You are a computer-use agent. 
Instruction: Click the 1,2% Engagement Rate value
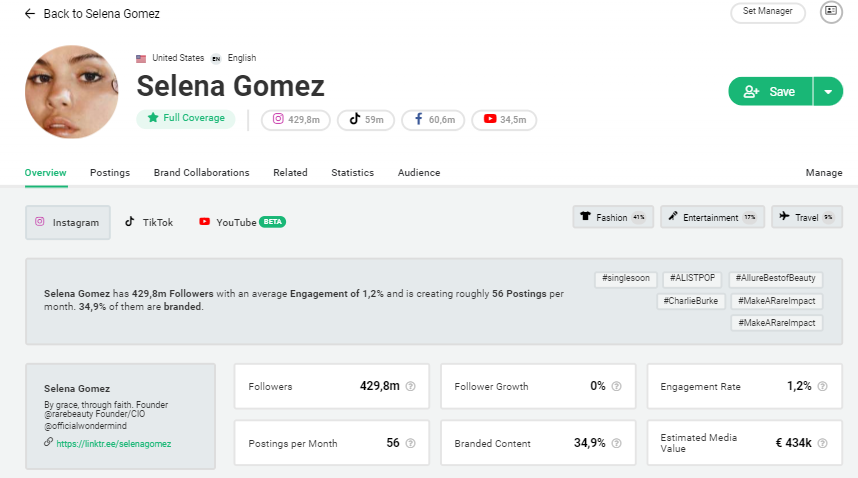pyautogui.click(x=799, y=386)
